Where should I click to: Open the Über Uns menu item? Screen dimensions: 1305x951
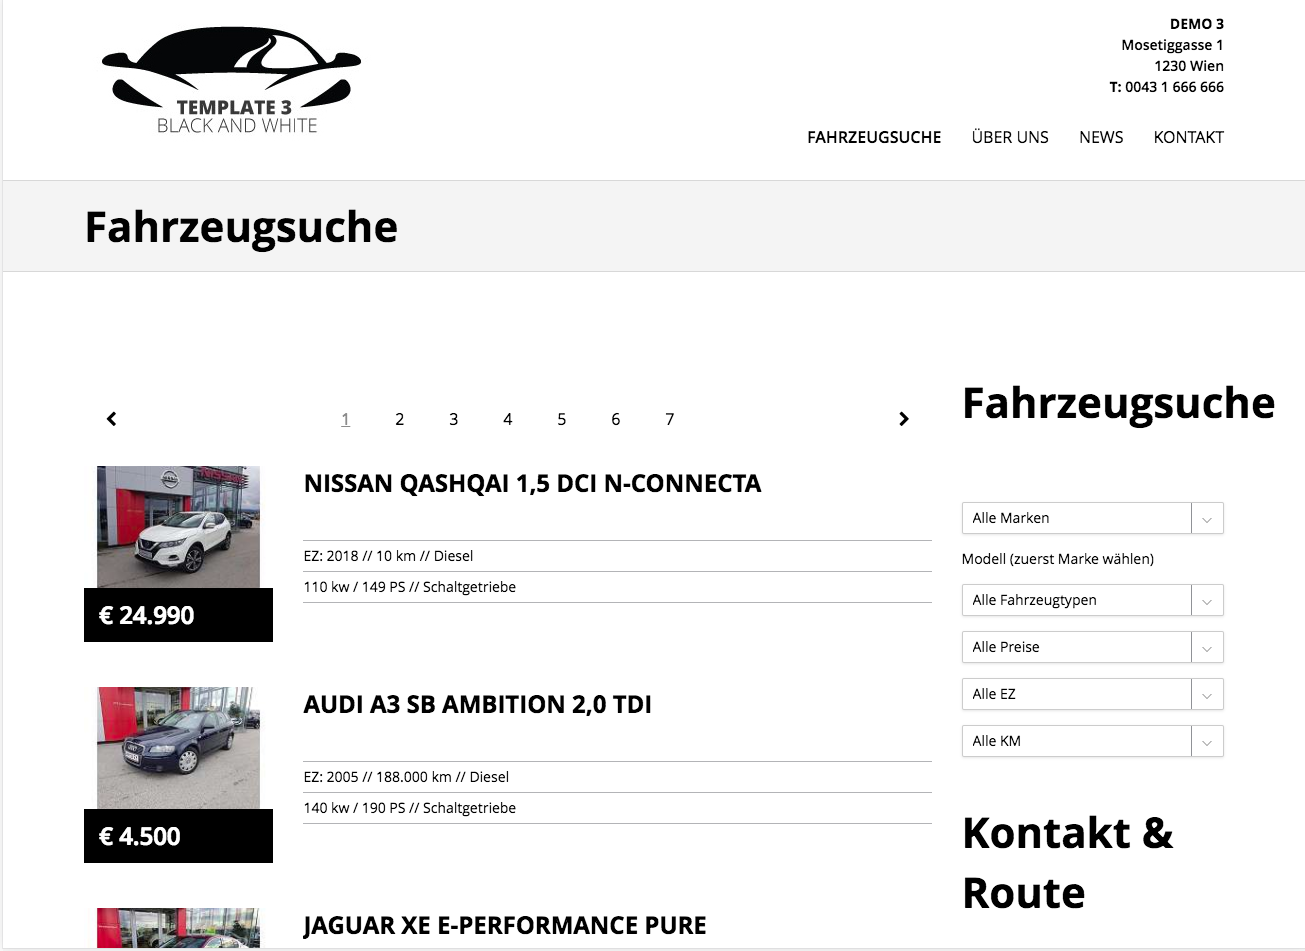pyautogui.click(x=1010, y=138)
